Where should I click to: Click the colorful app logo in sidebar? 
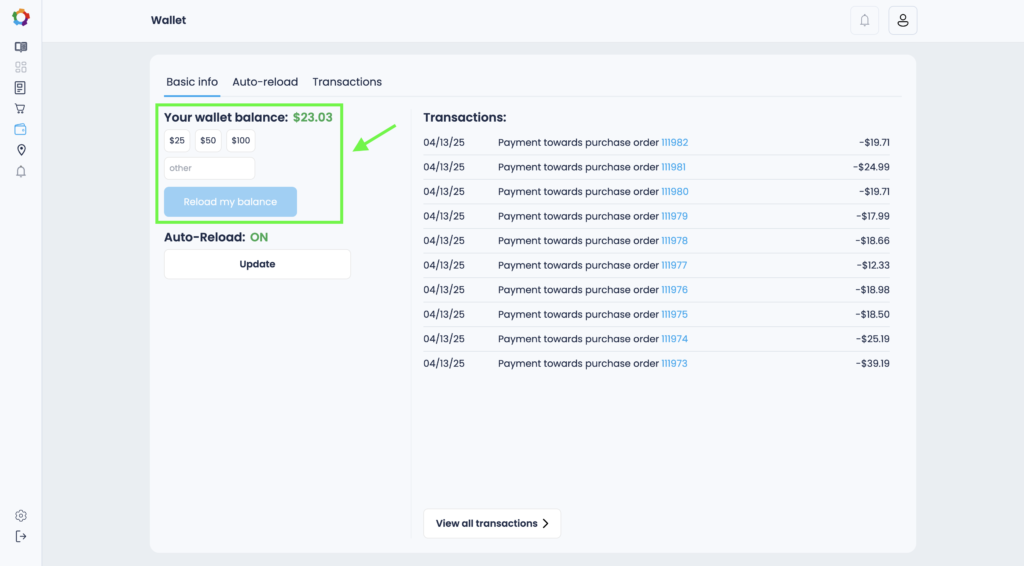click(21, 18)
